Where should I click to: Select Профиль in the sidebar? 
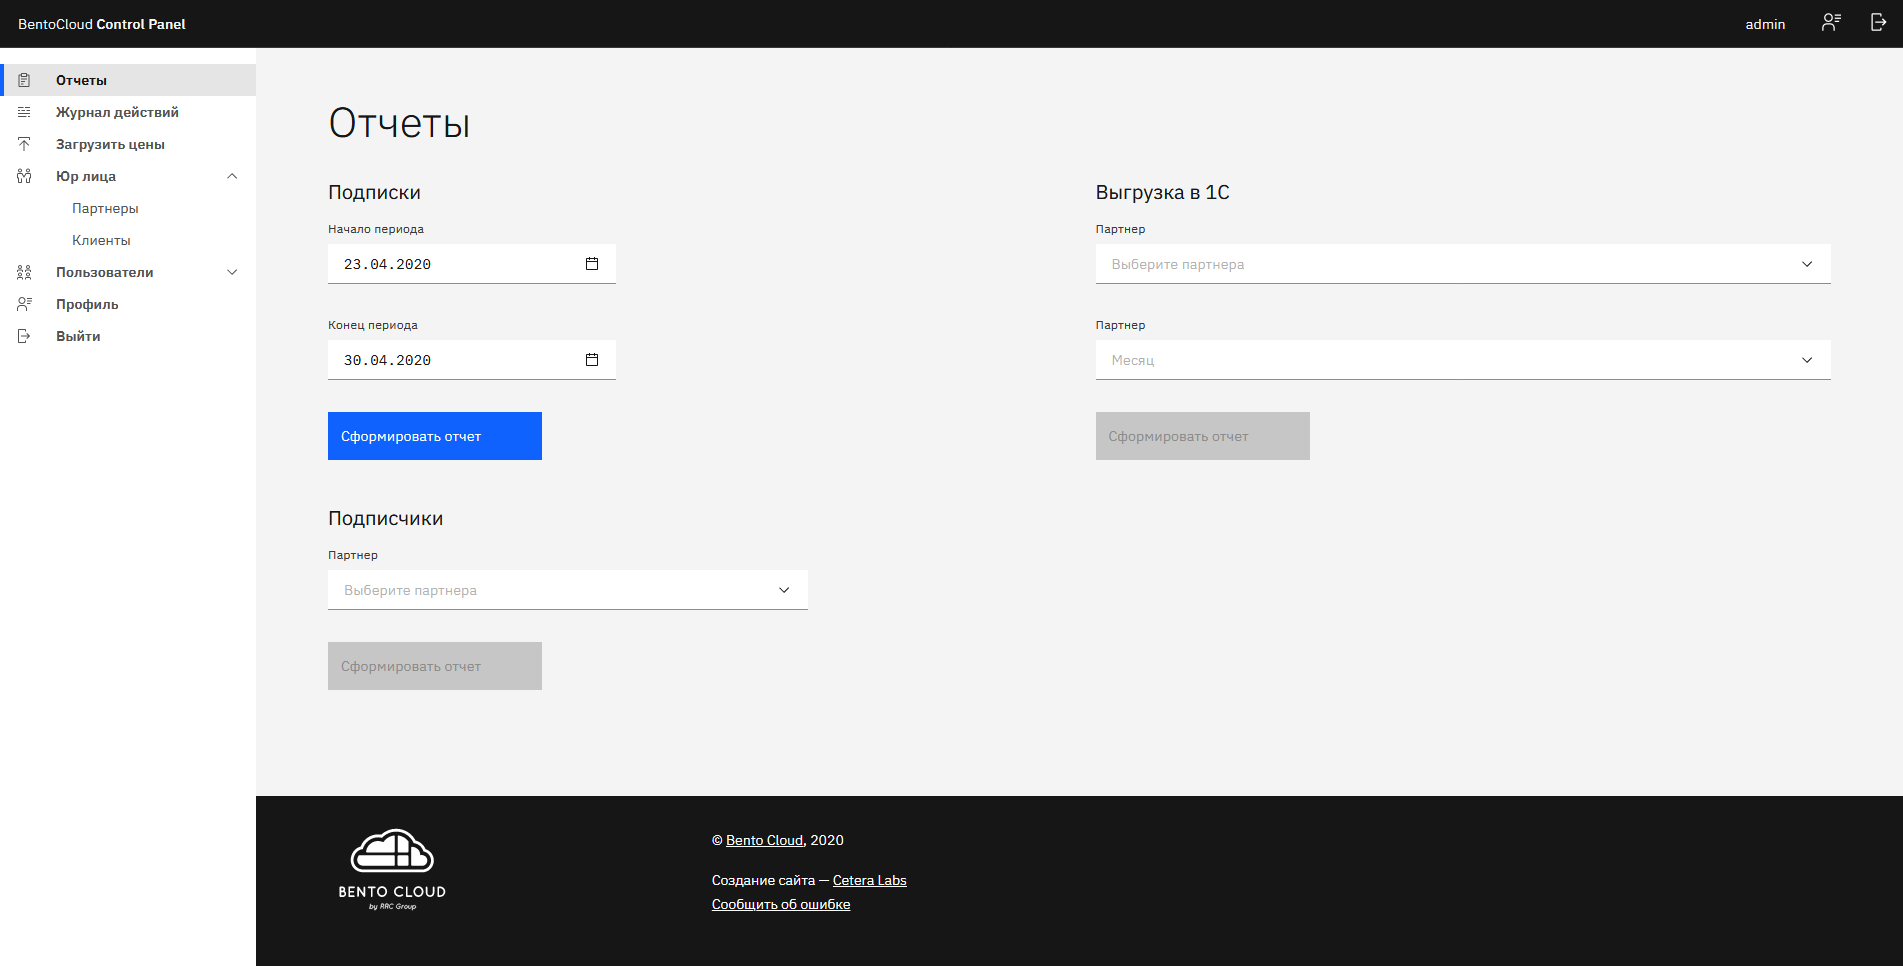tap(87, 304)
